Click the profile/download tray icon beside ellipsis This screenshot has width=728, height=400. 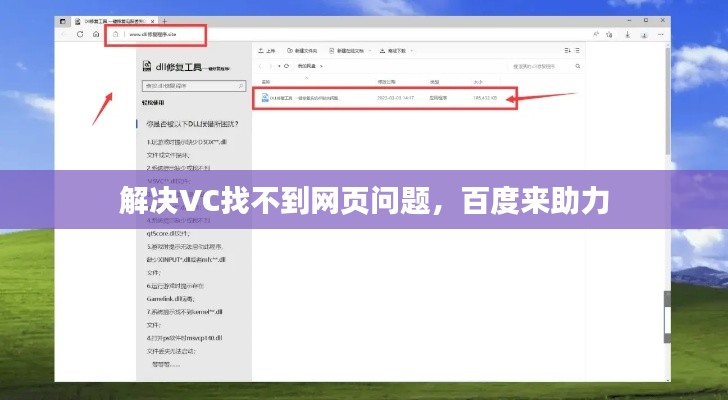point(644,35)
